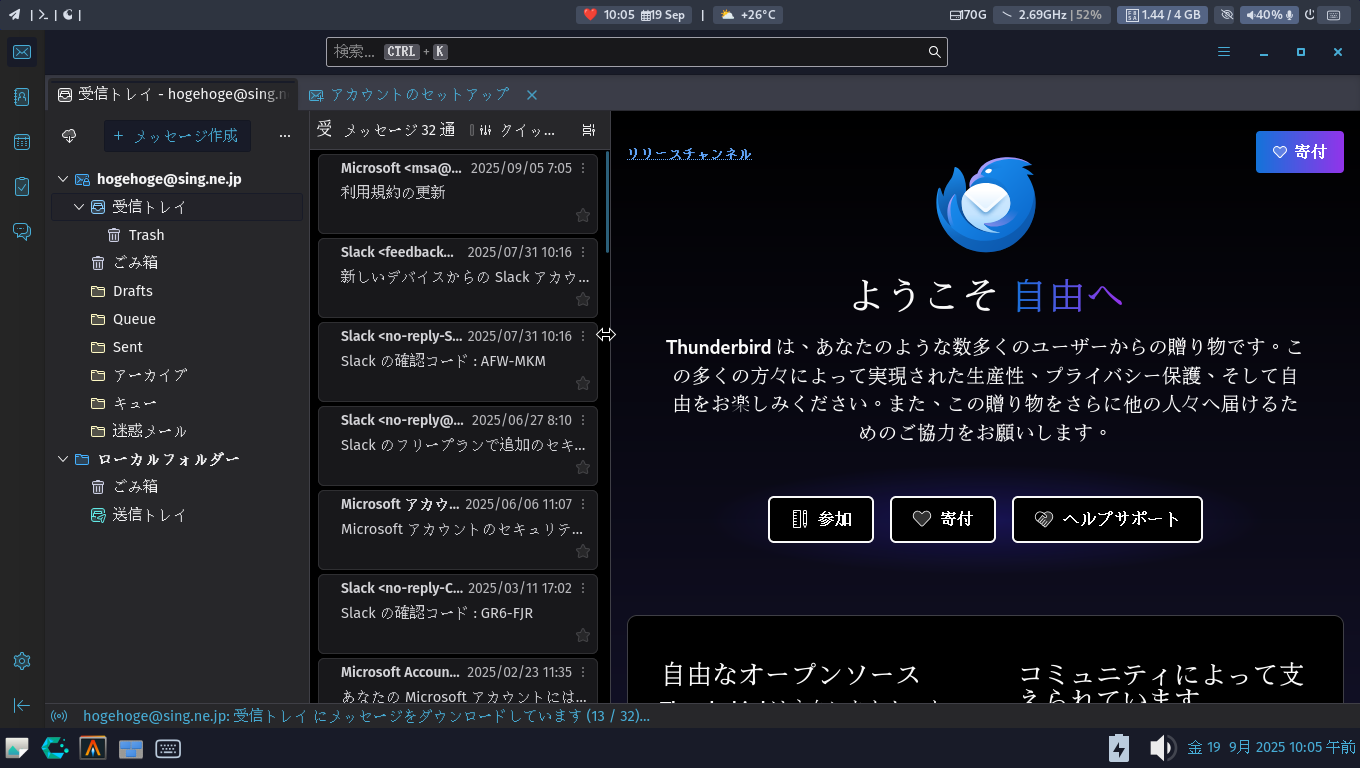Click the keyboard icon in the bottom taskbar
Viewport: 1360px width, 768px height.
click(168, 747)
